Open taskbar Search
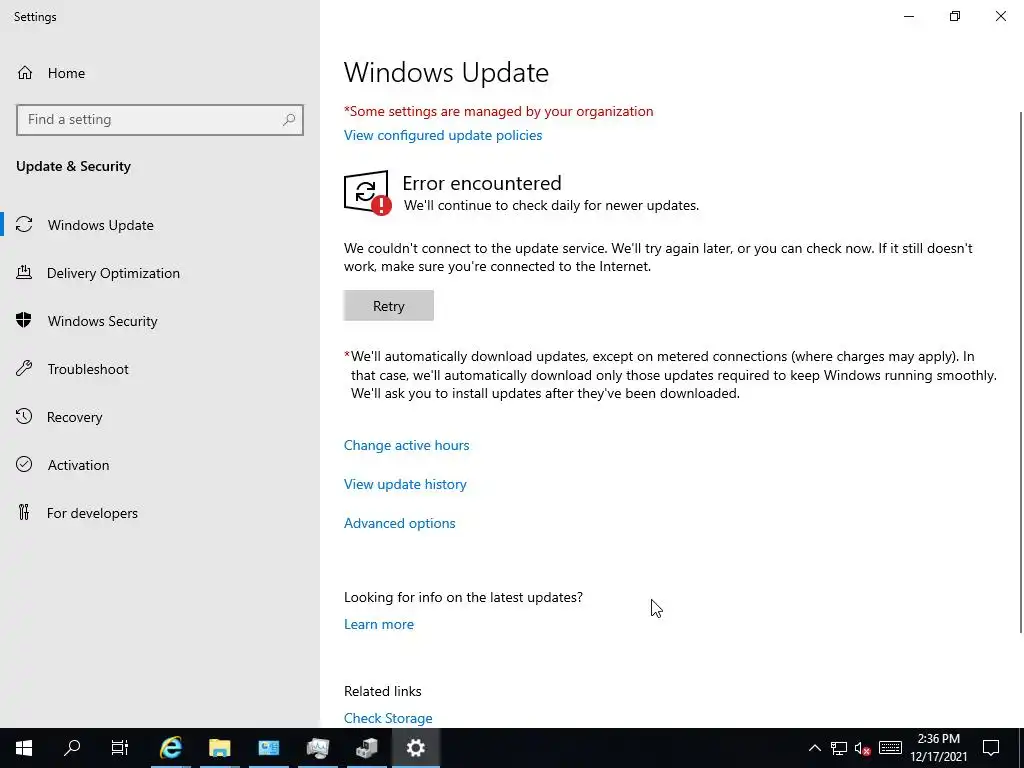The image size is (1024, 768). 72,748
